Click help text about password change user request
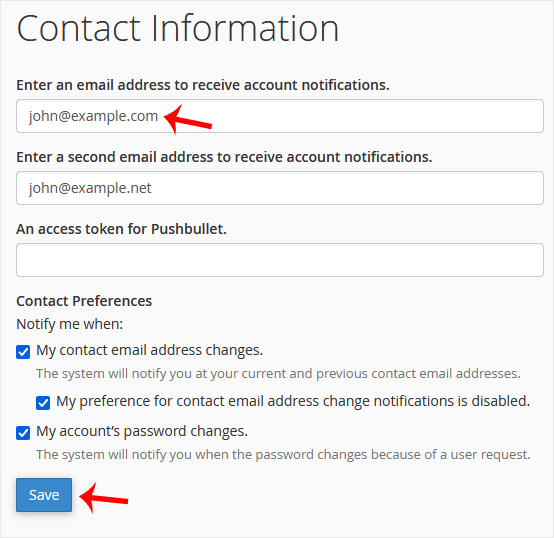554x538 pixels. 283,455
